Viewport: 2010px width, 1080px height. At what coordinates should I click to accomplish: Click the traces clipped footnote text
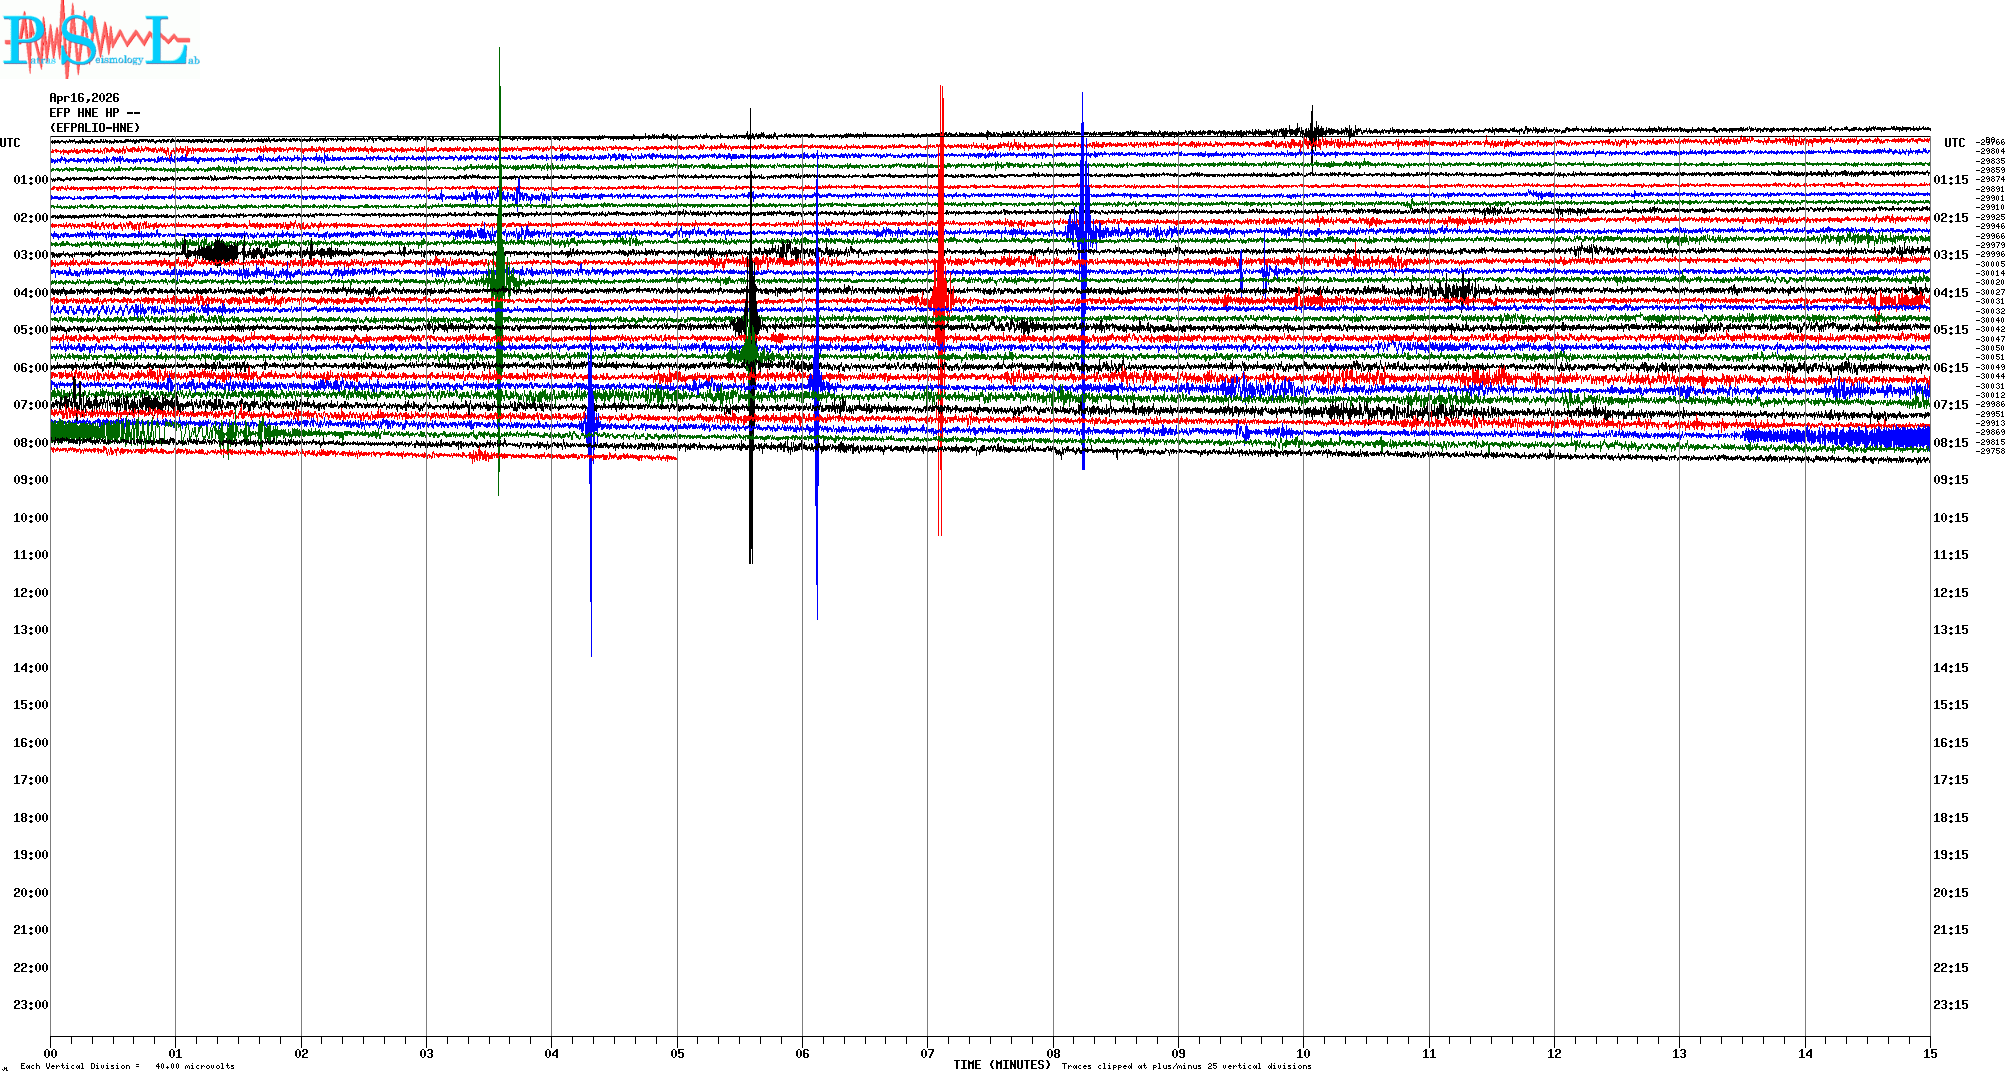click(x=1186, y=1066)
